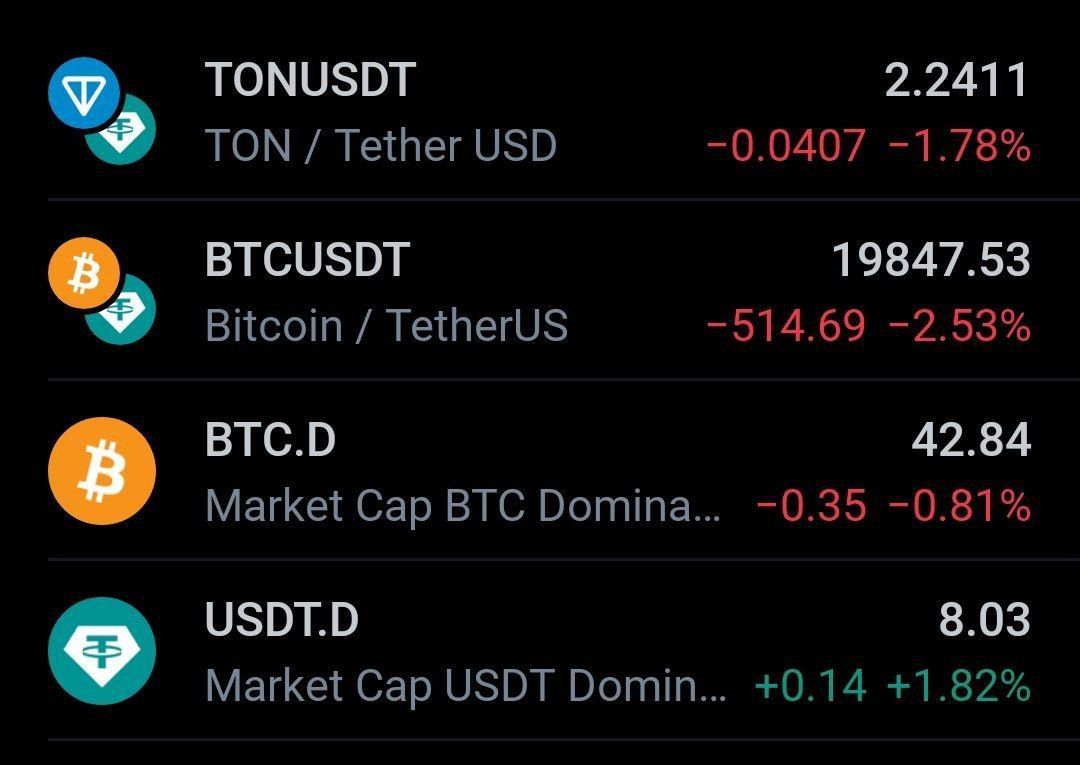Tap the red −2.53% change

(x=960, y=326)
